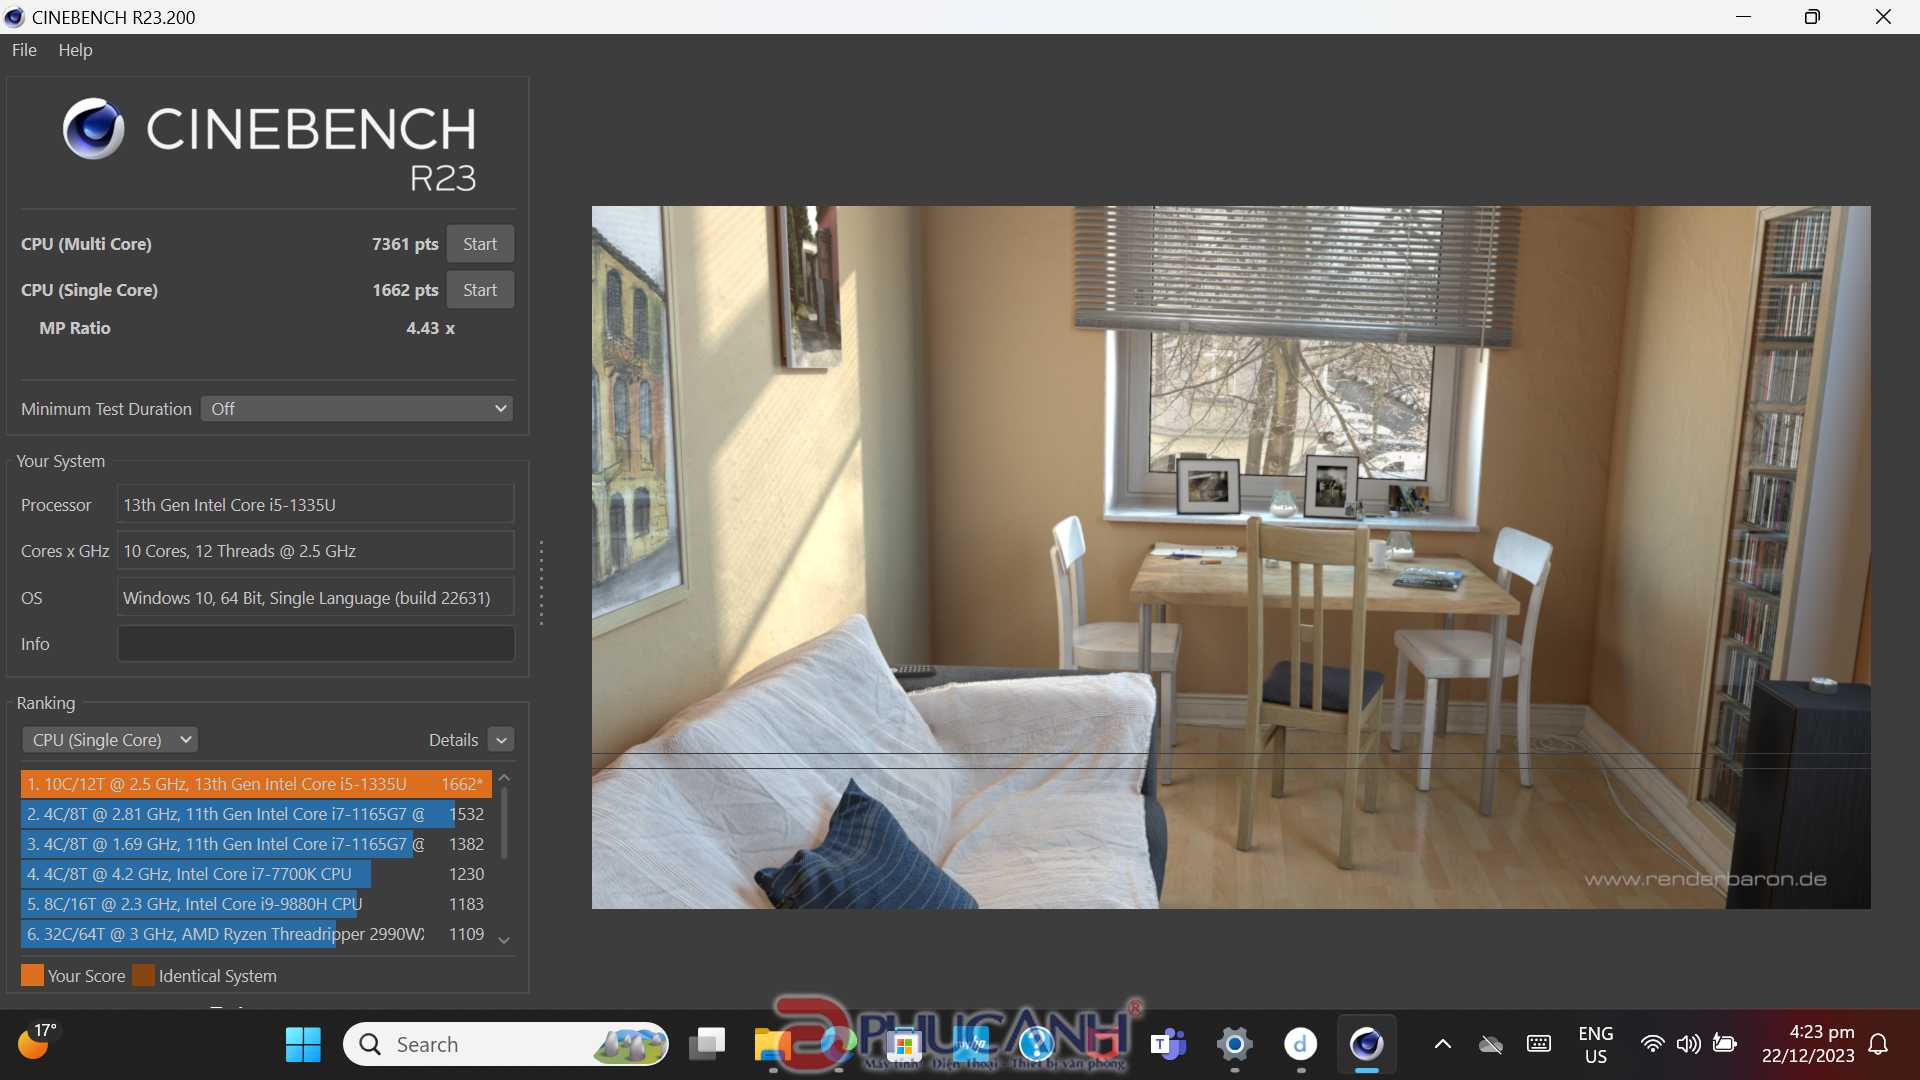
Task: Click the CPU Multi Core Start button
Action: point(479,243)
